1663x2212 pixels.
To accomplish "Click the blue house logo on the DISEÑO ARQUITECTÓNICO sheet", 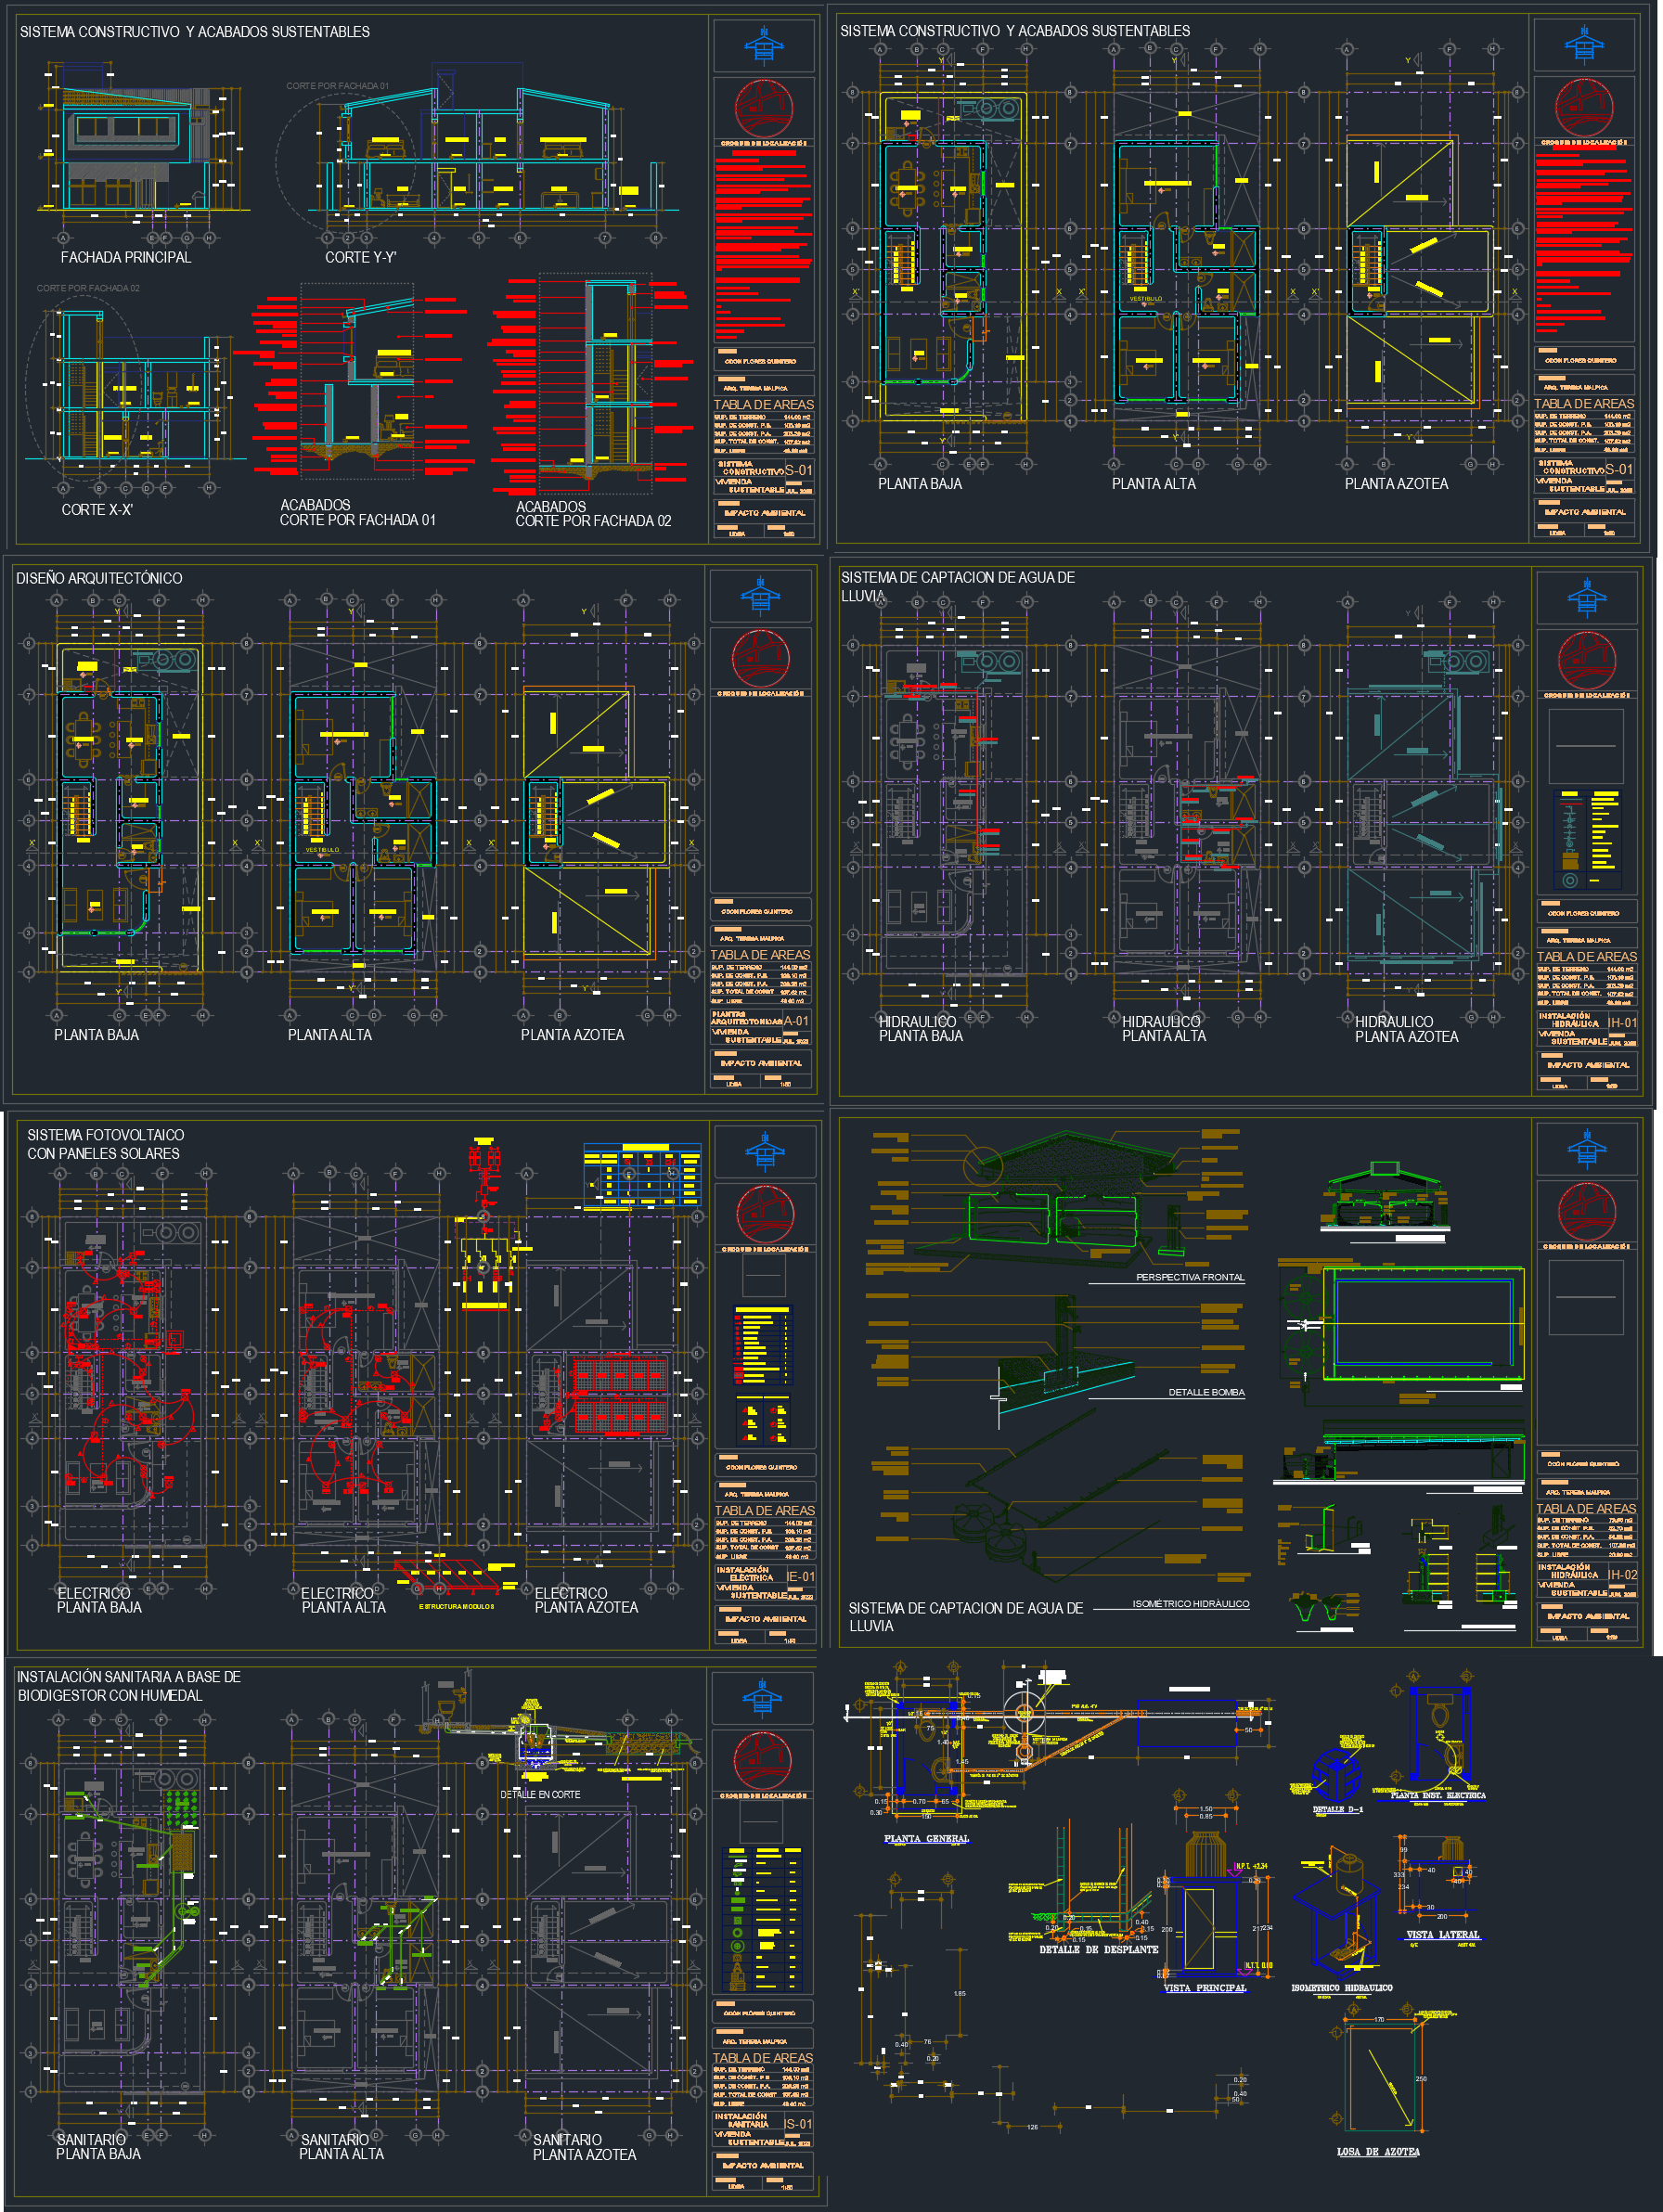I will point(760,596).
